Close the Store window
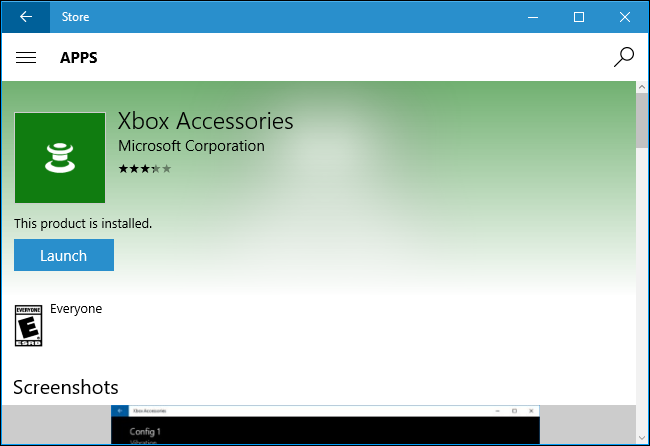 pyautogui.click(x=625, y=17)
